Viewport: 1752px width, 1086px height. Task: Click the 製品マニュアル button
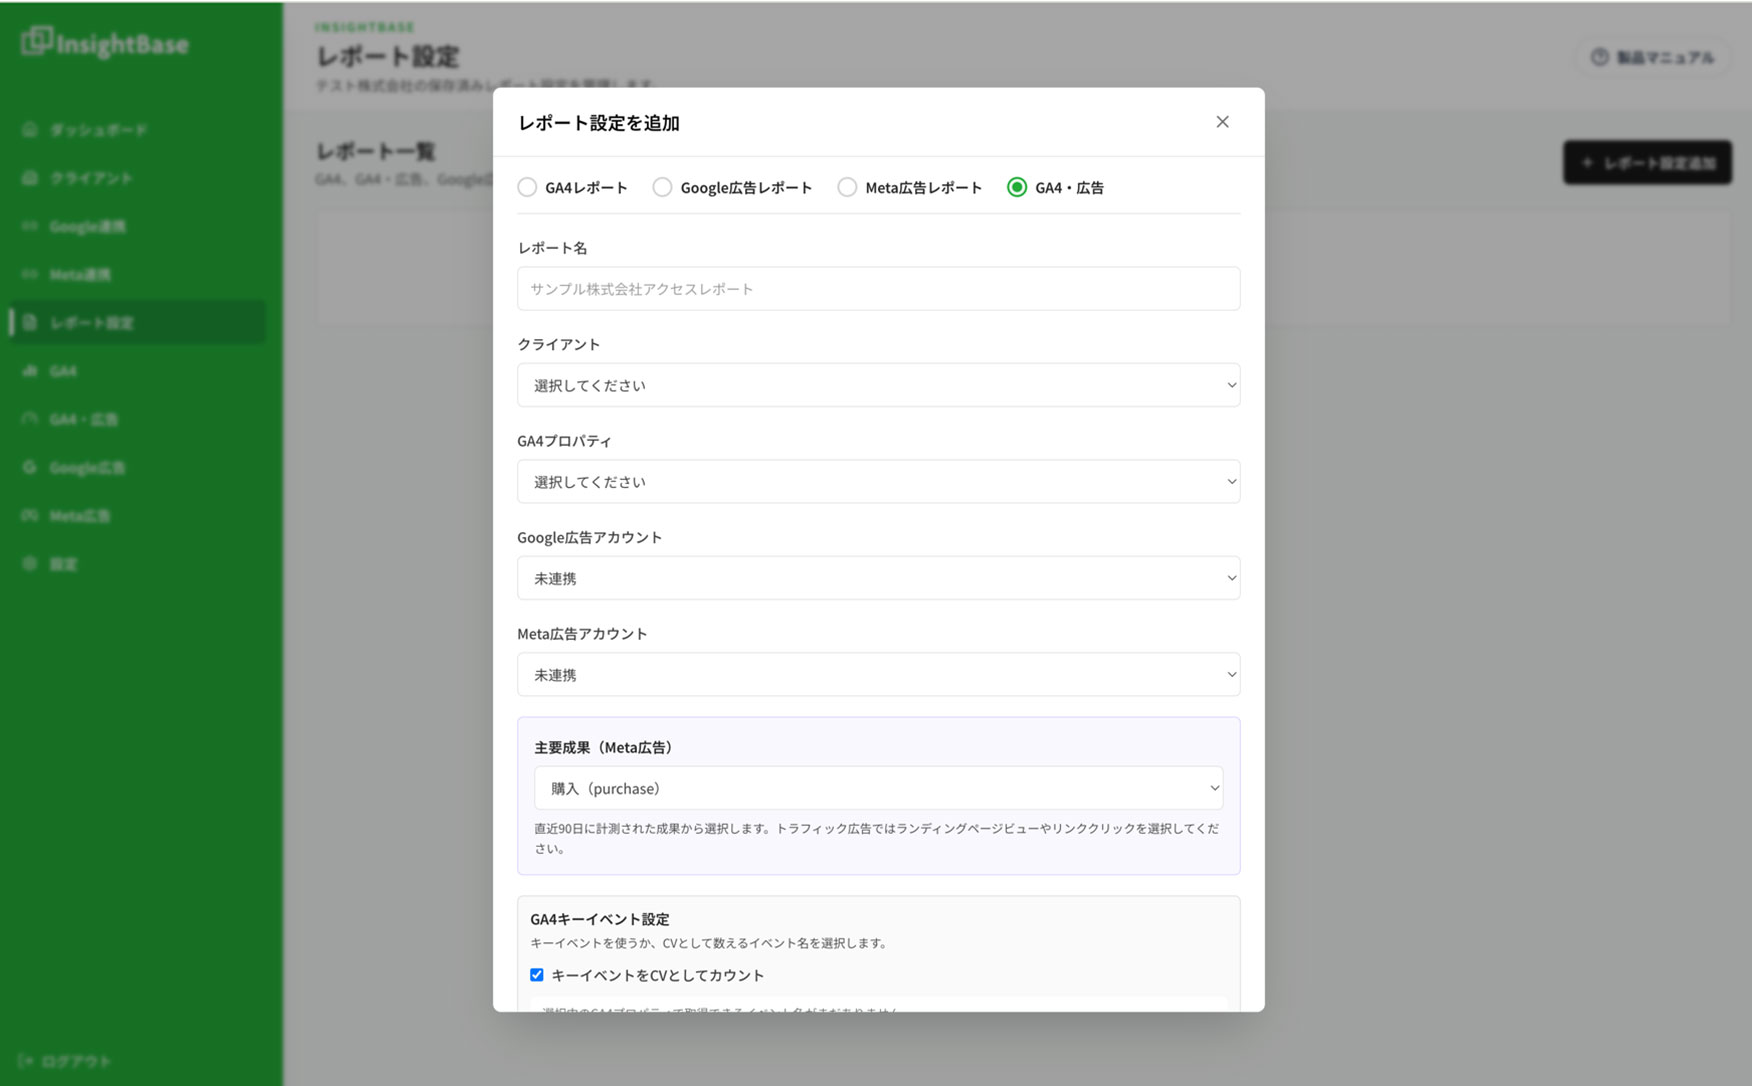pos(1653,57)
